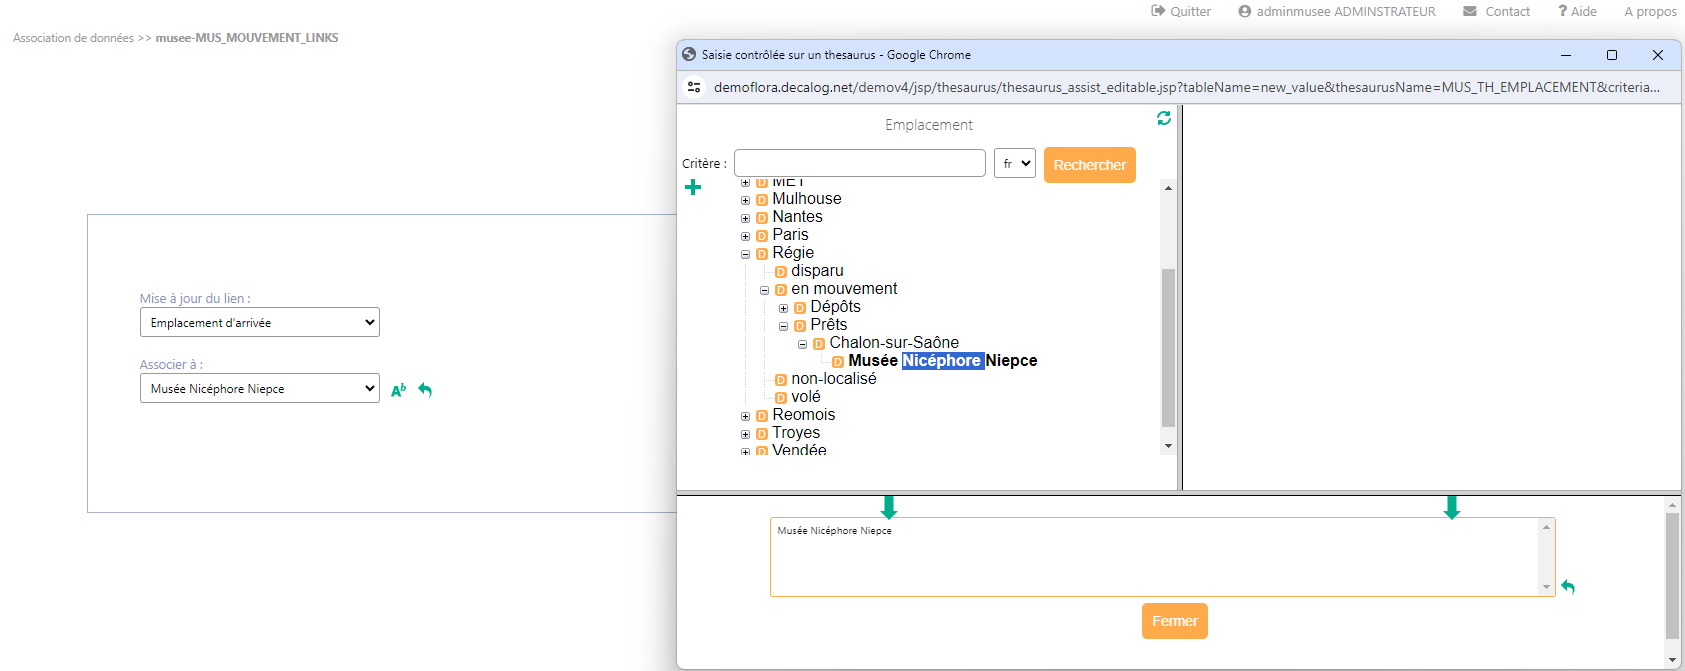Click the right green down arrow
Viewport: 1685px width, 671px height.
point(1452,507)
